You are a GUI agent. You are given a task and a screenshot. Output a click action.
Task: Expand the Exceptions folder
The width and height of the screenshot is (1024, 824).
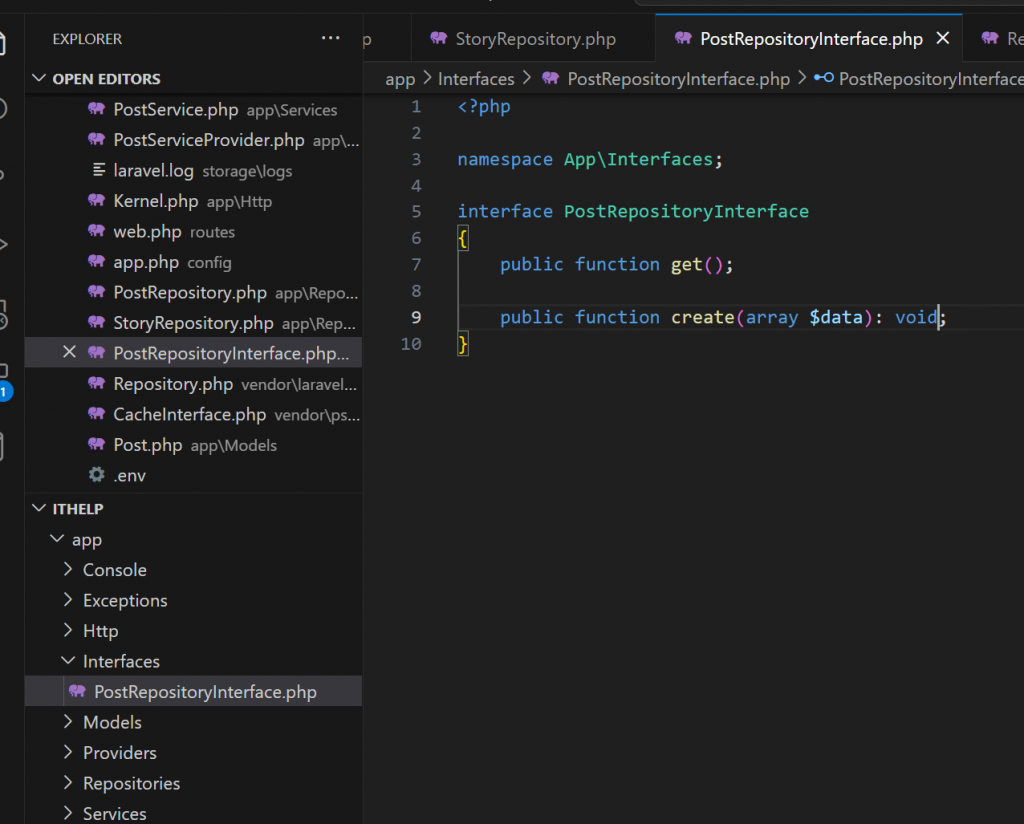click(68, 600)
